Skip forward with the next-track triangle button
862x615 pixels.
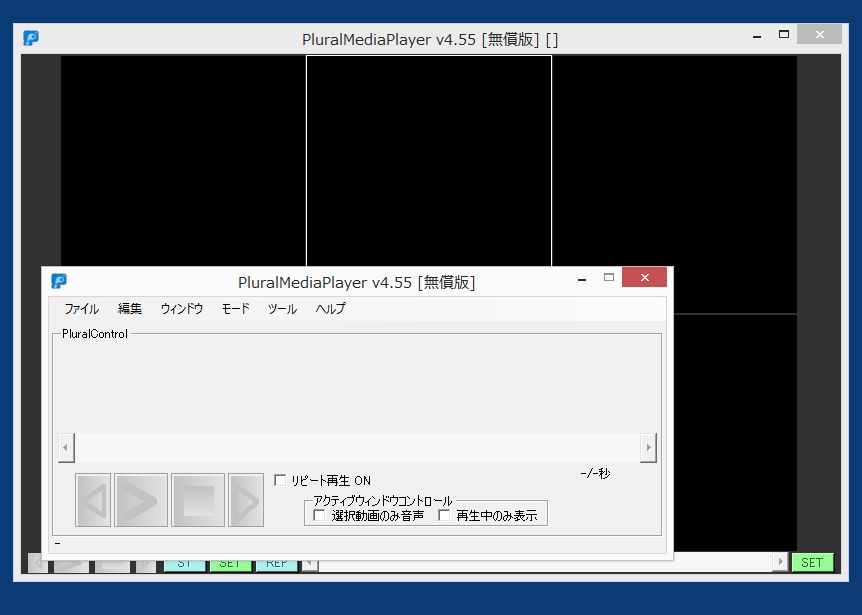[x=246, y=500]
